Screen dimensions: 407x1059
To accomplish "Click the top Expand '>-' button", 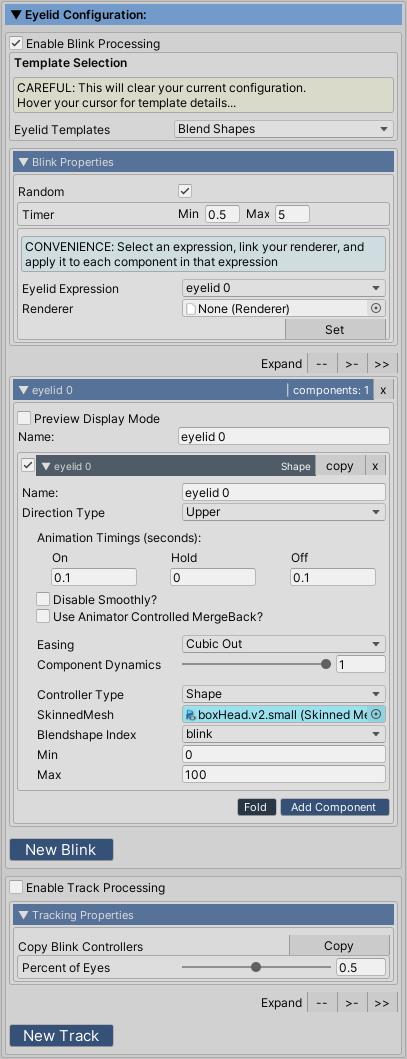I will tap(352, 364).
